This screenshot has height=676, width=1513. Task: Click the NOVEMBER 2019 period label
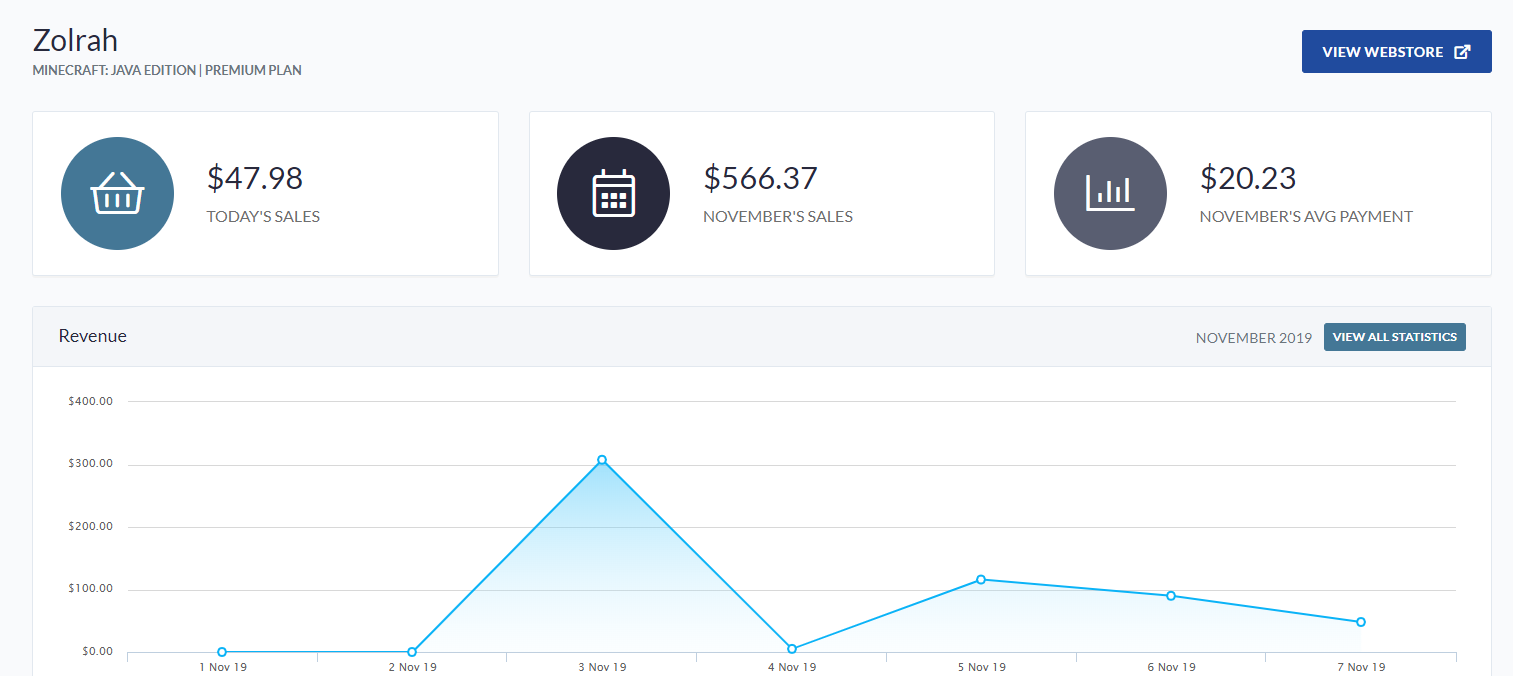tap(1253, 338)
